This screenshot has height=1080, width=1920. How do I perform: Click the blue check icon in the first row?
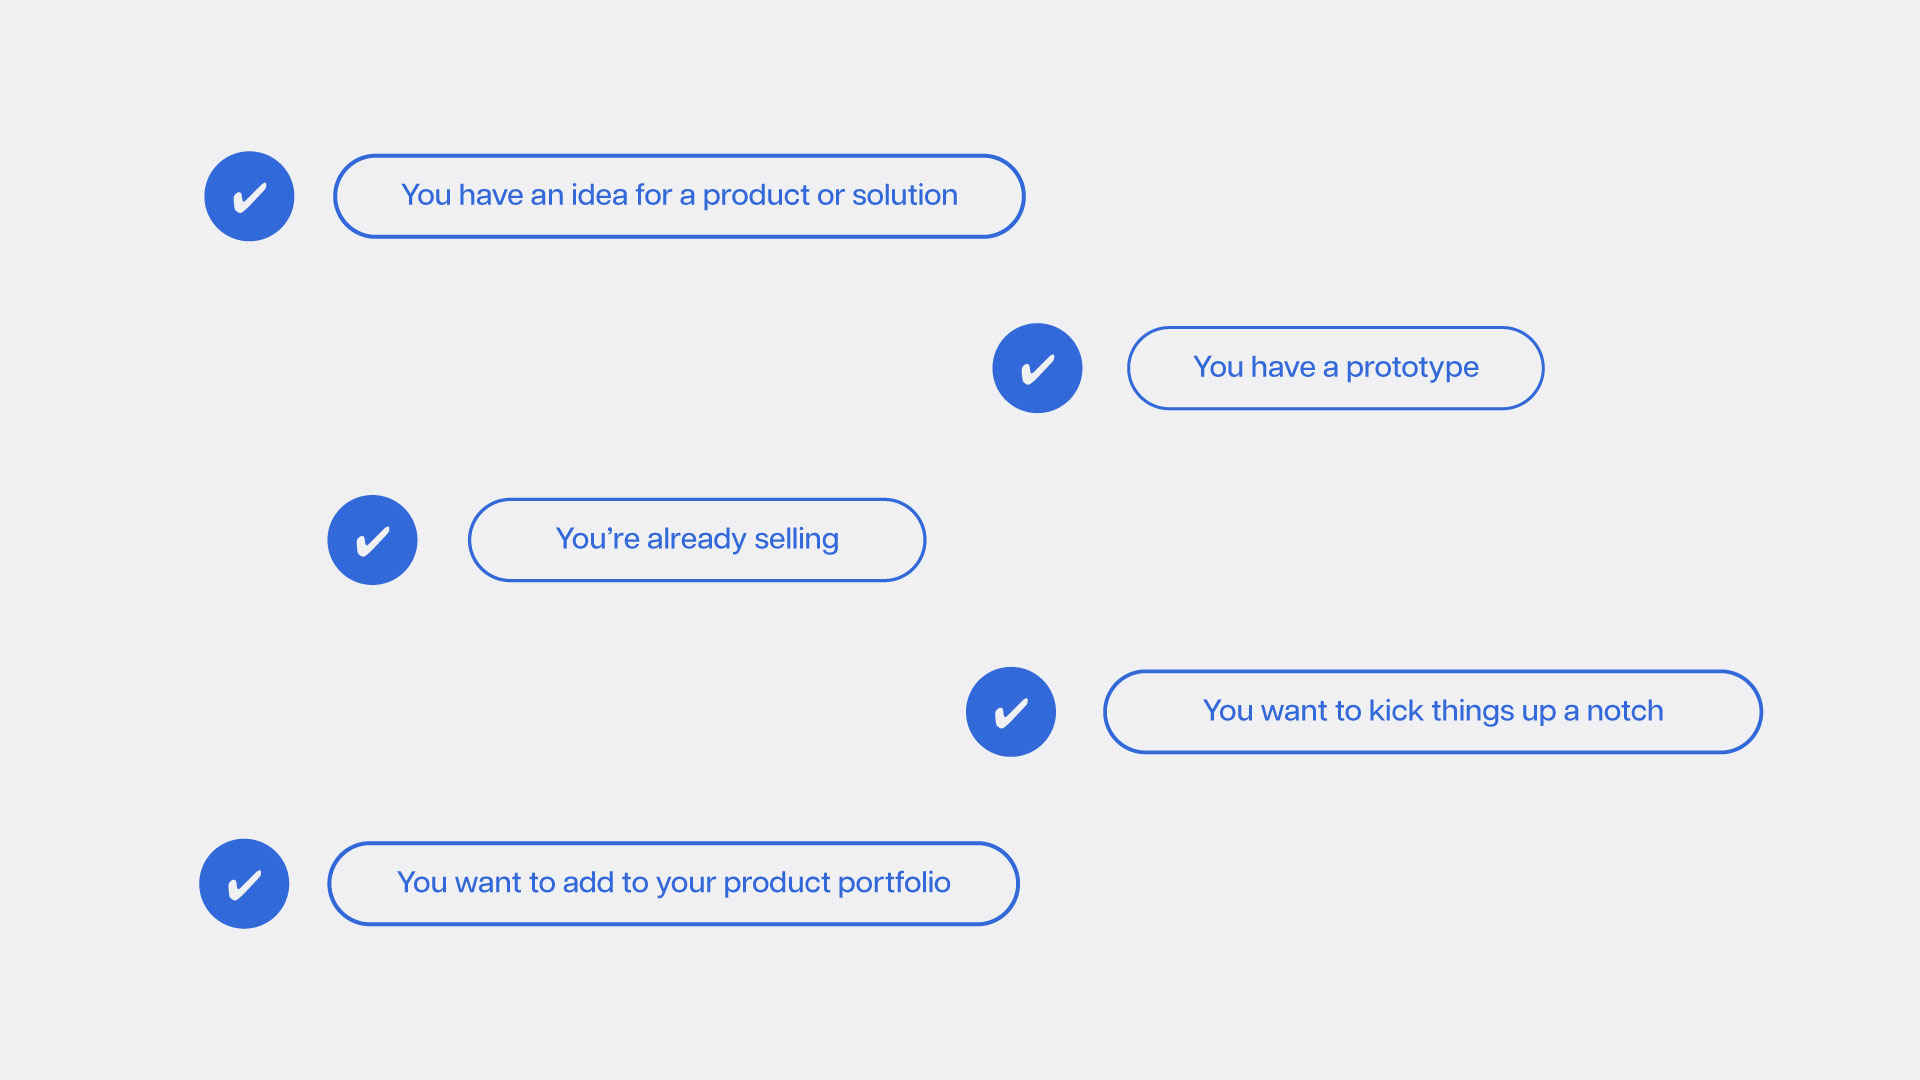pos(249,196)
